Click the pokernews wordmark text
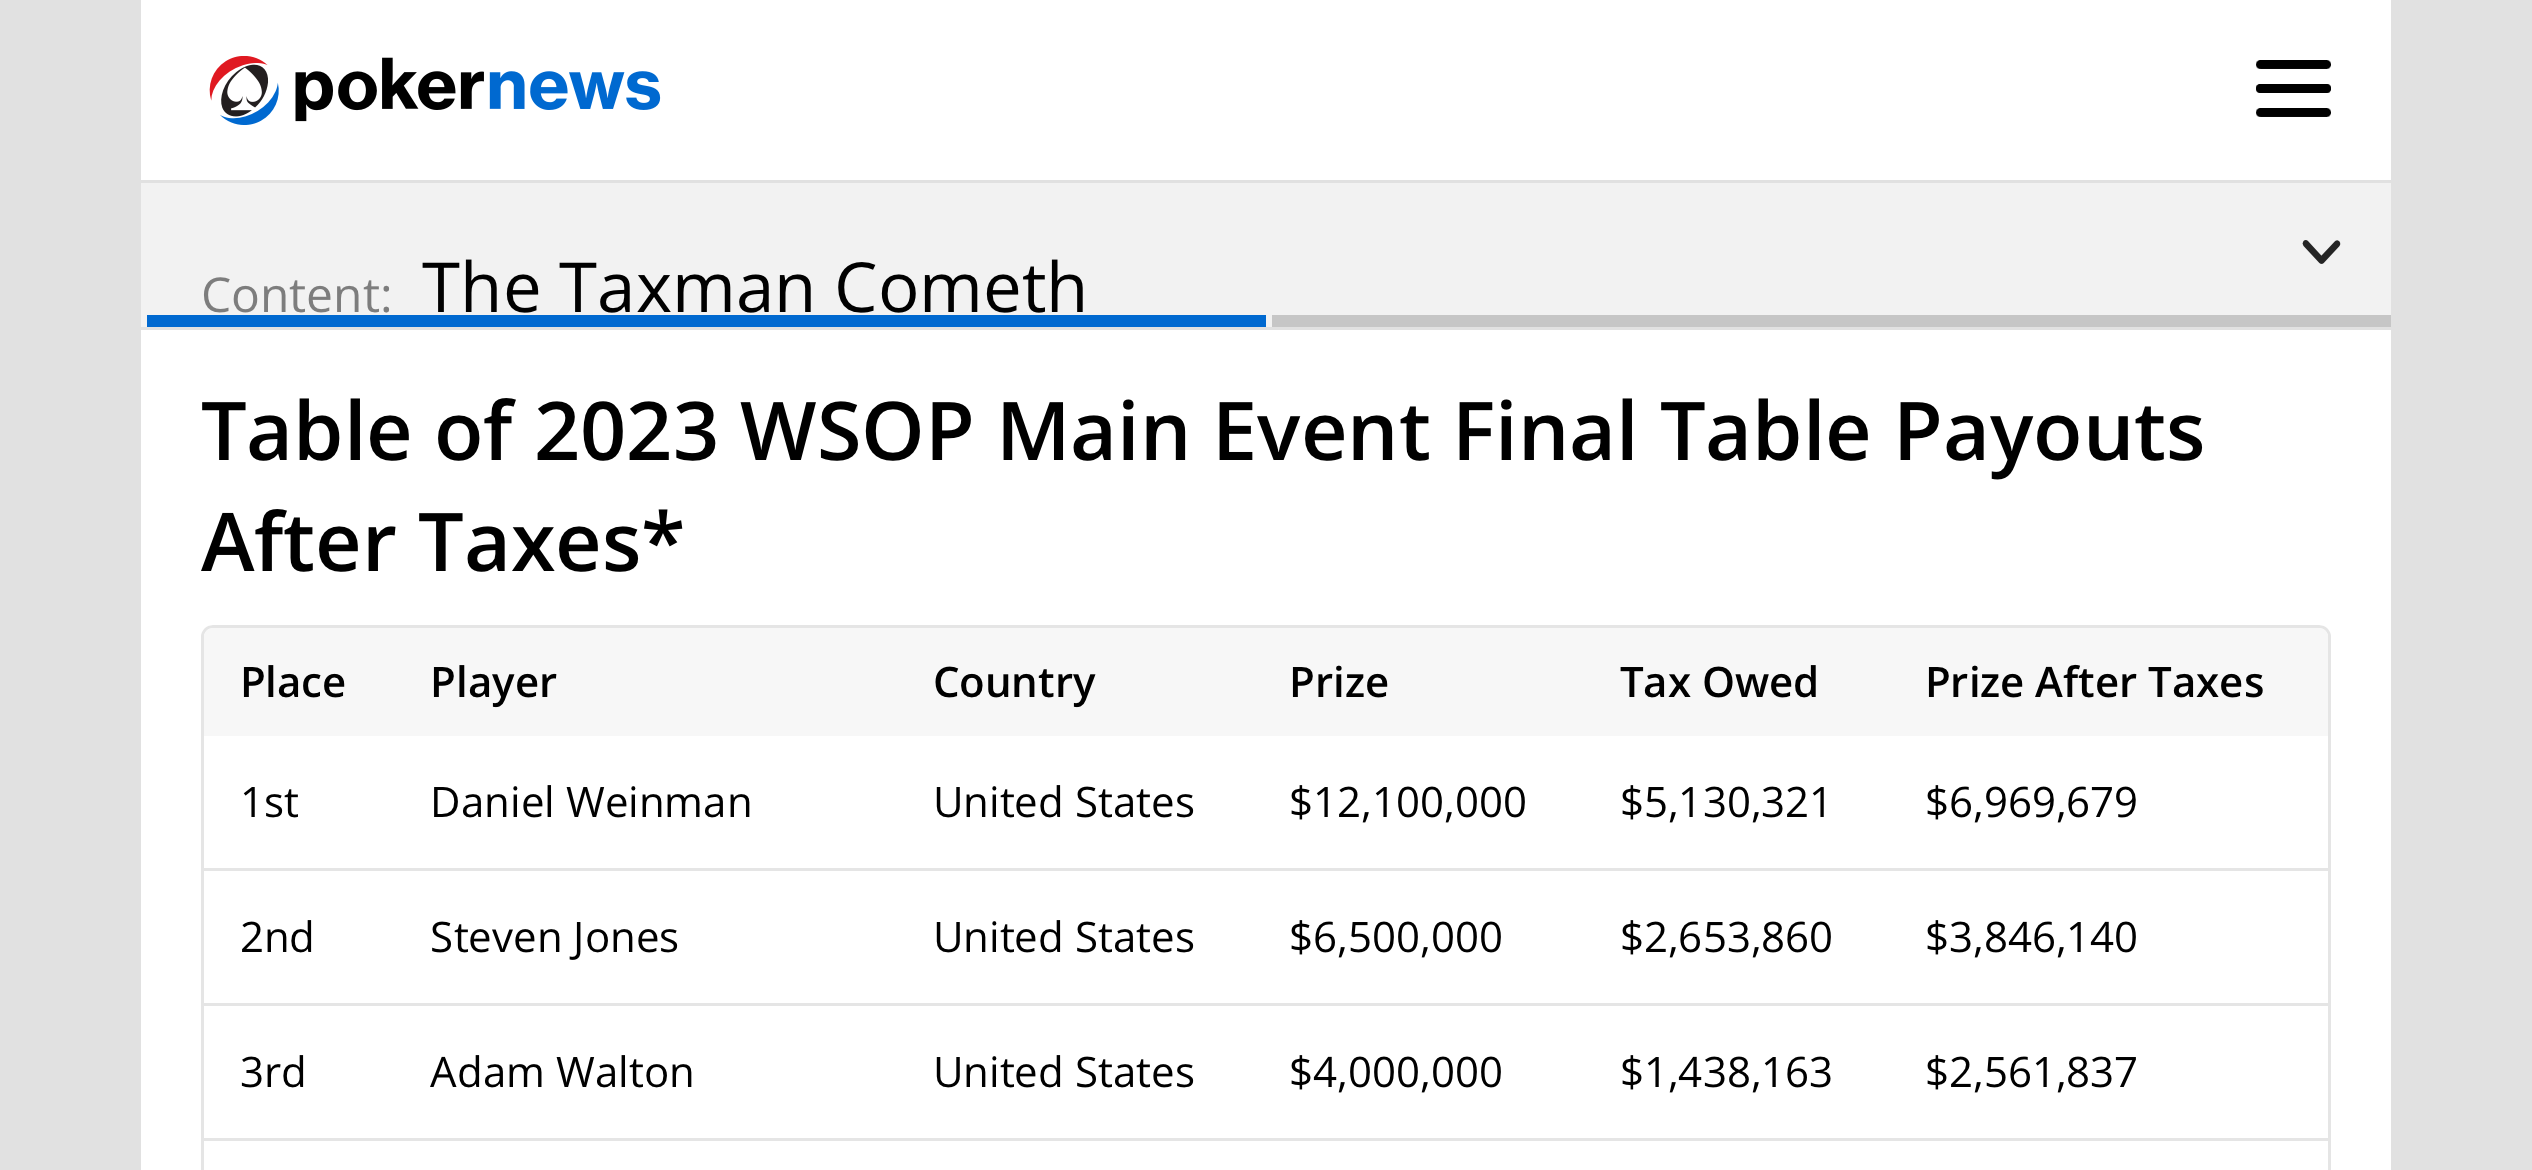Viewport: 2532px width, 1170px height. (477, 88)
